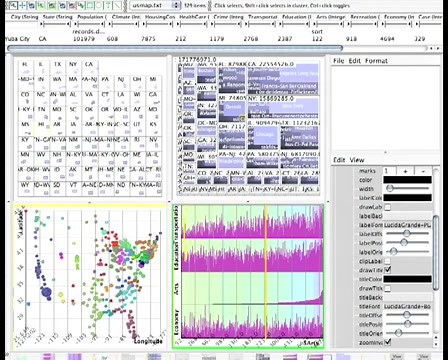Select the ellipse shape tool
448x360 pixels.
pos(99,5)
